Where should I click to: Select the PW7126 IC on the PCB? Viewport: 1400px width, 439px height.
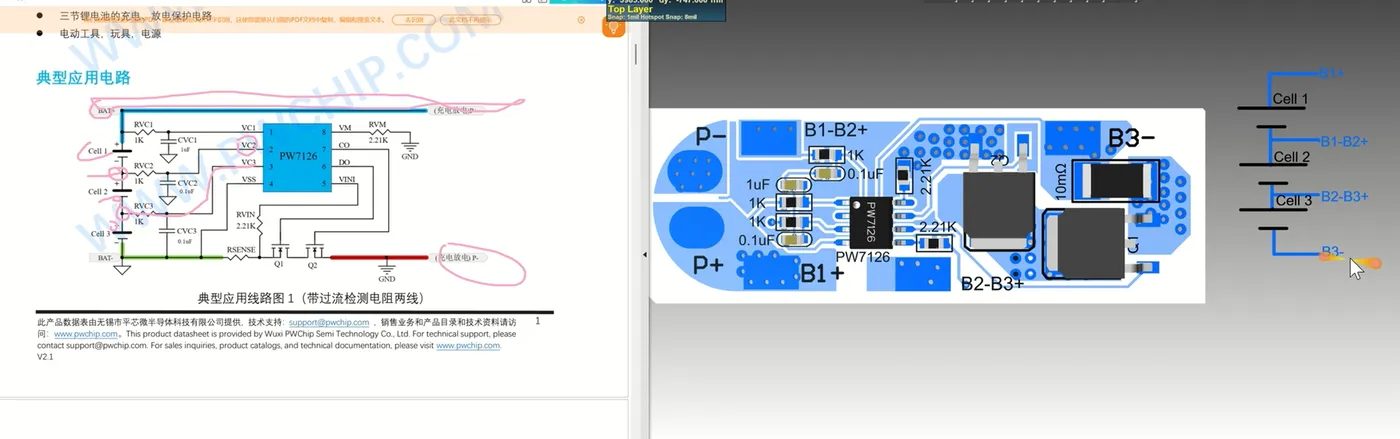(x=870, y=221)
